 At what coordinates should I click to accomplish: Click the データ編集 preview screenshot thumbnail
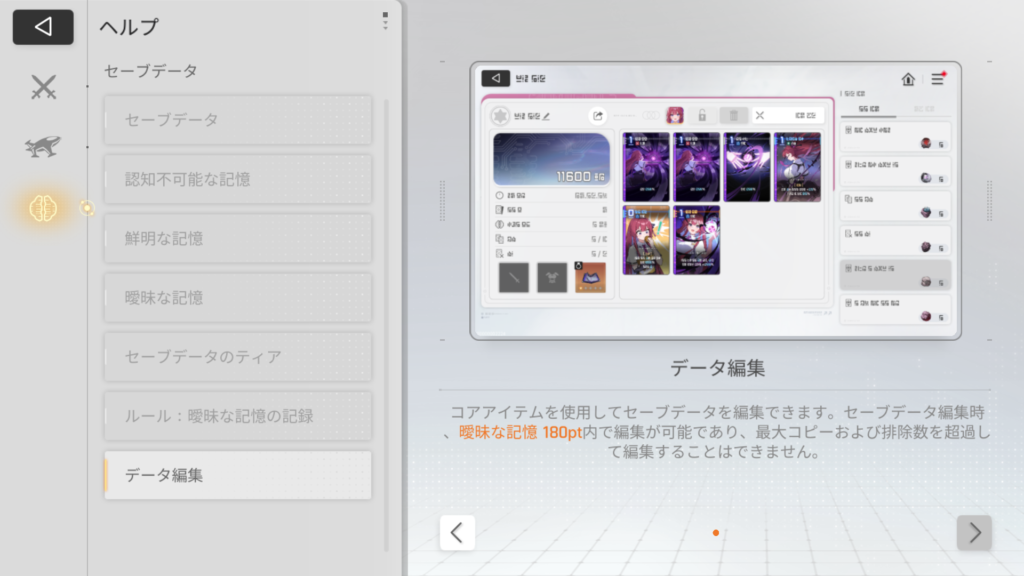click(716, 201)
